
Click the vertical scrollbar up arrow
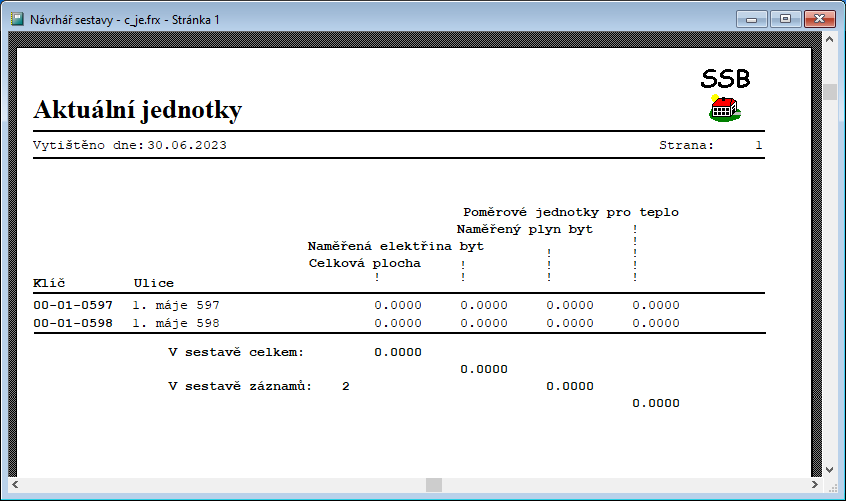pos(829,41)
